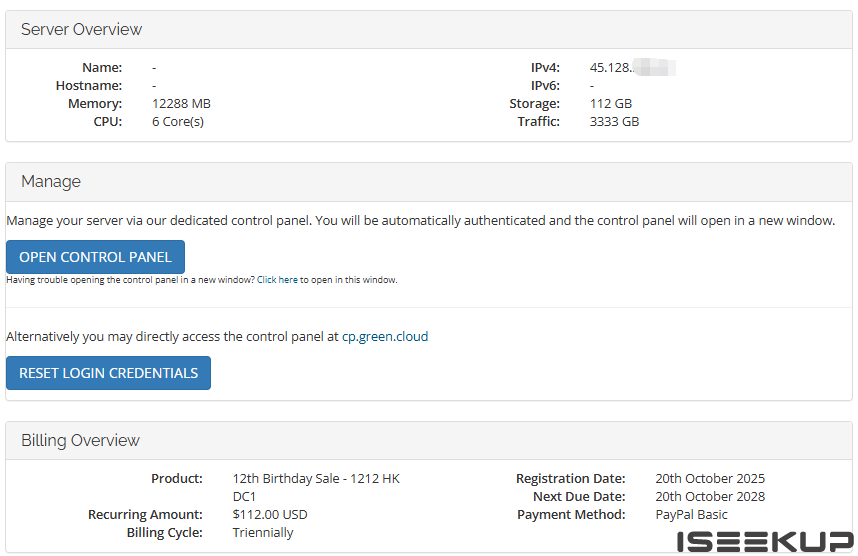The height and width of the screenshot is (556, 858).
Task: Follow the 'Click here' link
Action: (x=277, y=280)
